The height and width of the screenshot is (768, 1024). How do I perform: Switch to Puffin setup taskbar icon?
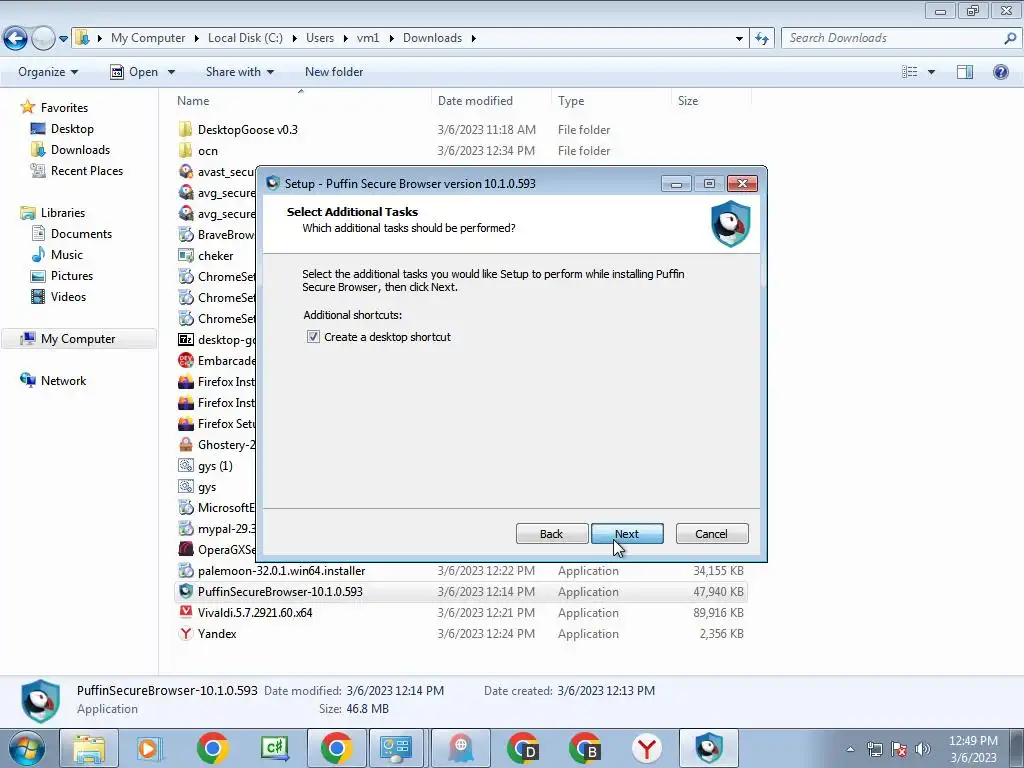[x=709, y=748]
